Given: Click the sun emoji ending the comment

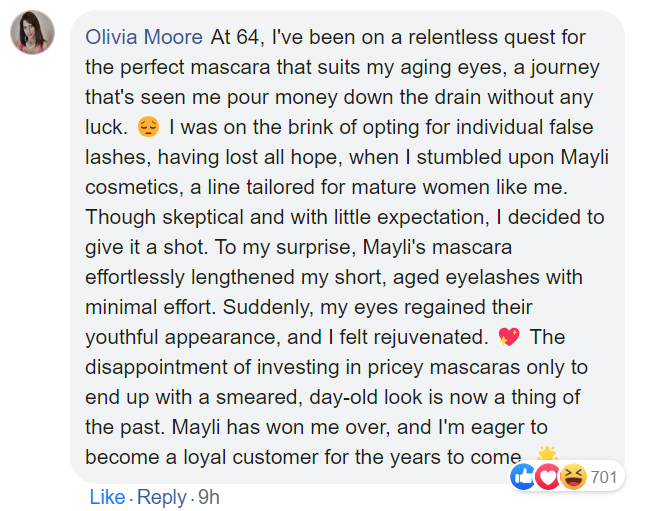Looking at the screenshot, I should 546,455.
